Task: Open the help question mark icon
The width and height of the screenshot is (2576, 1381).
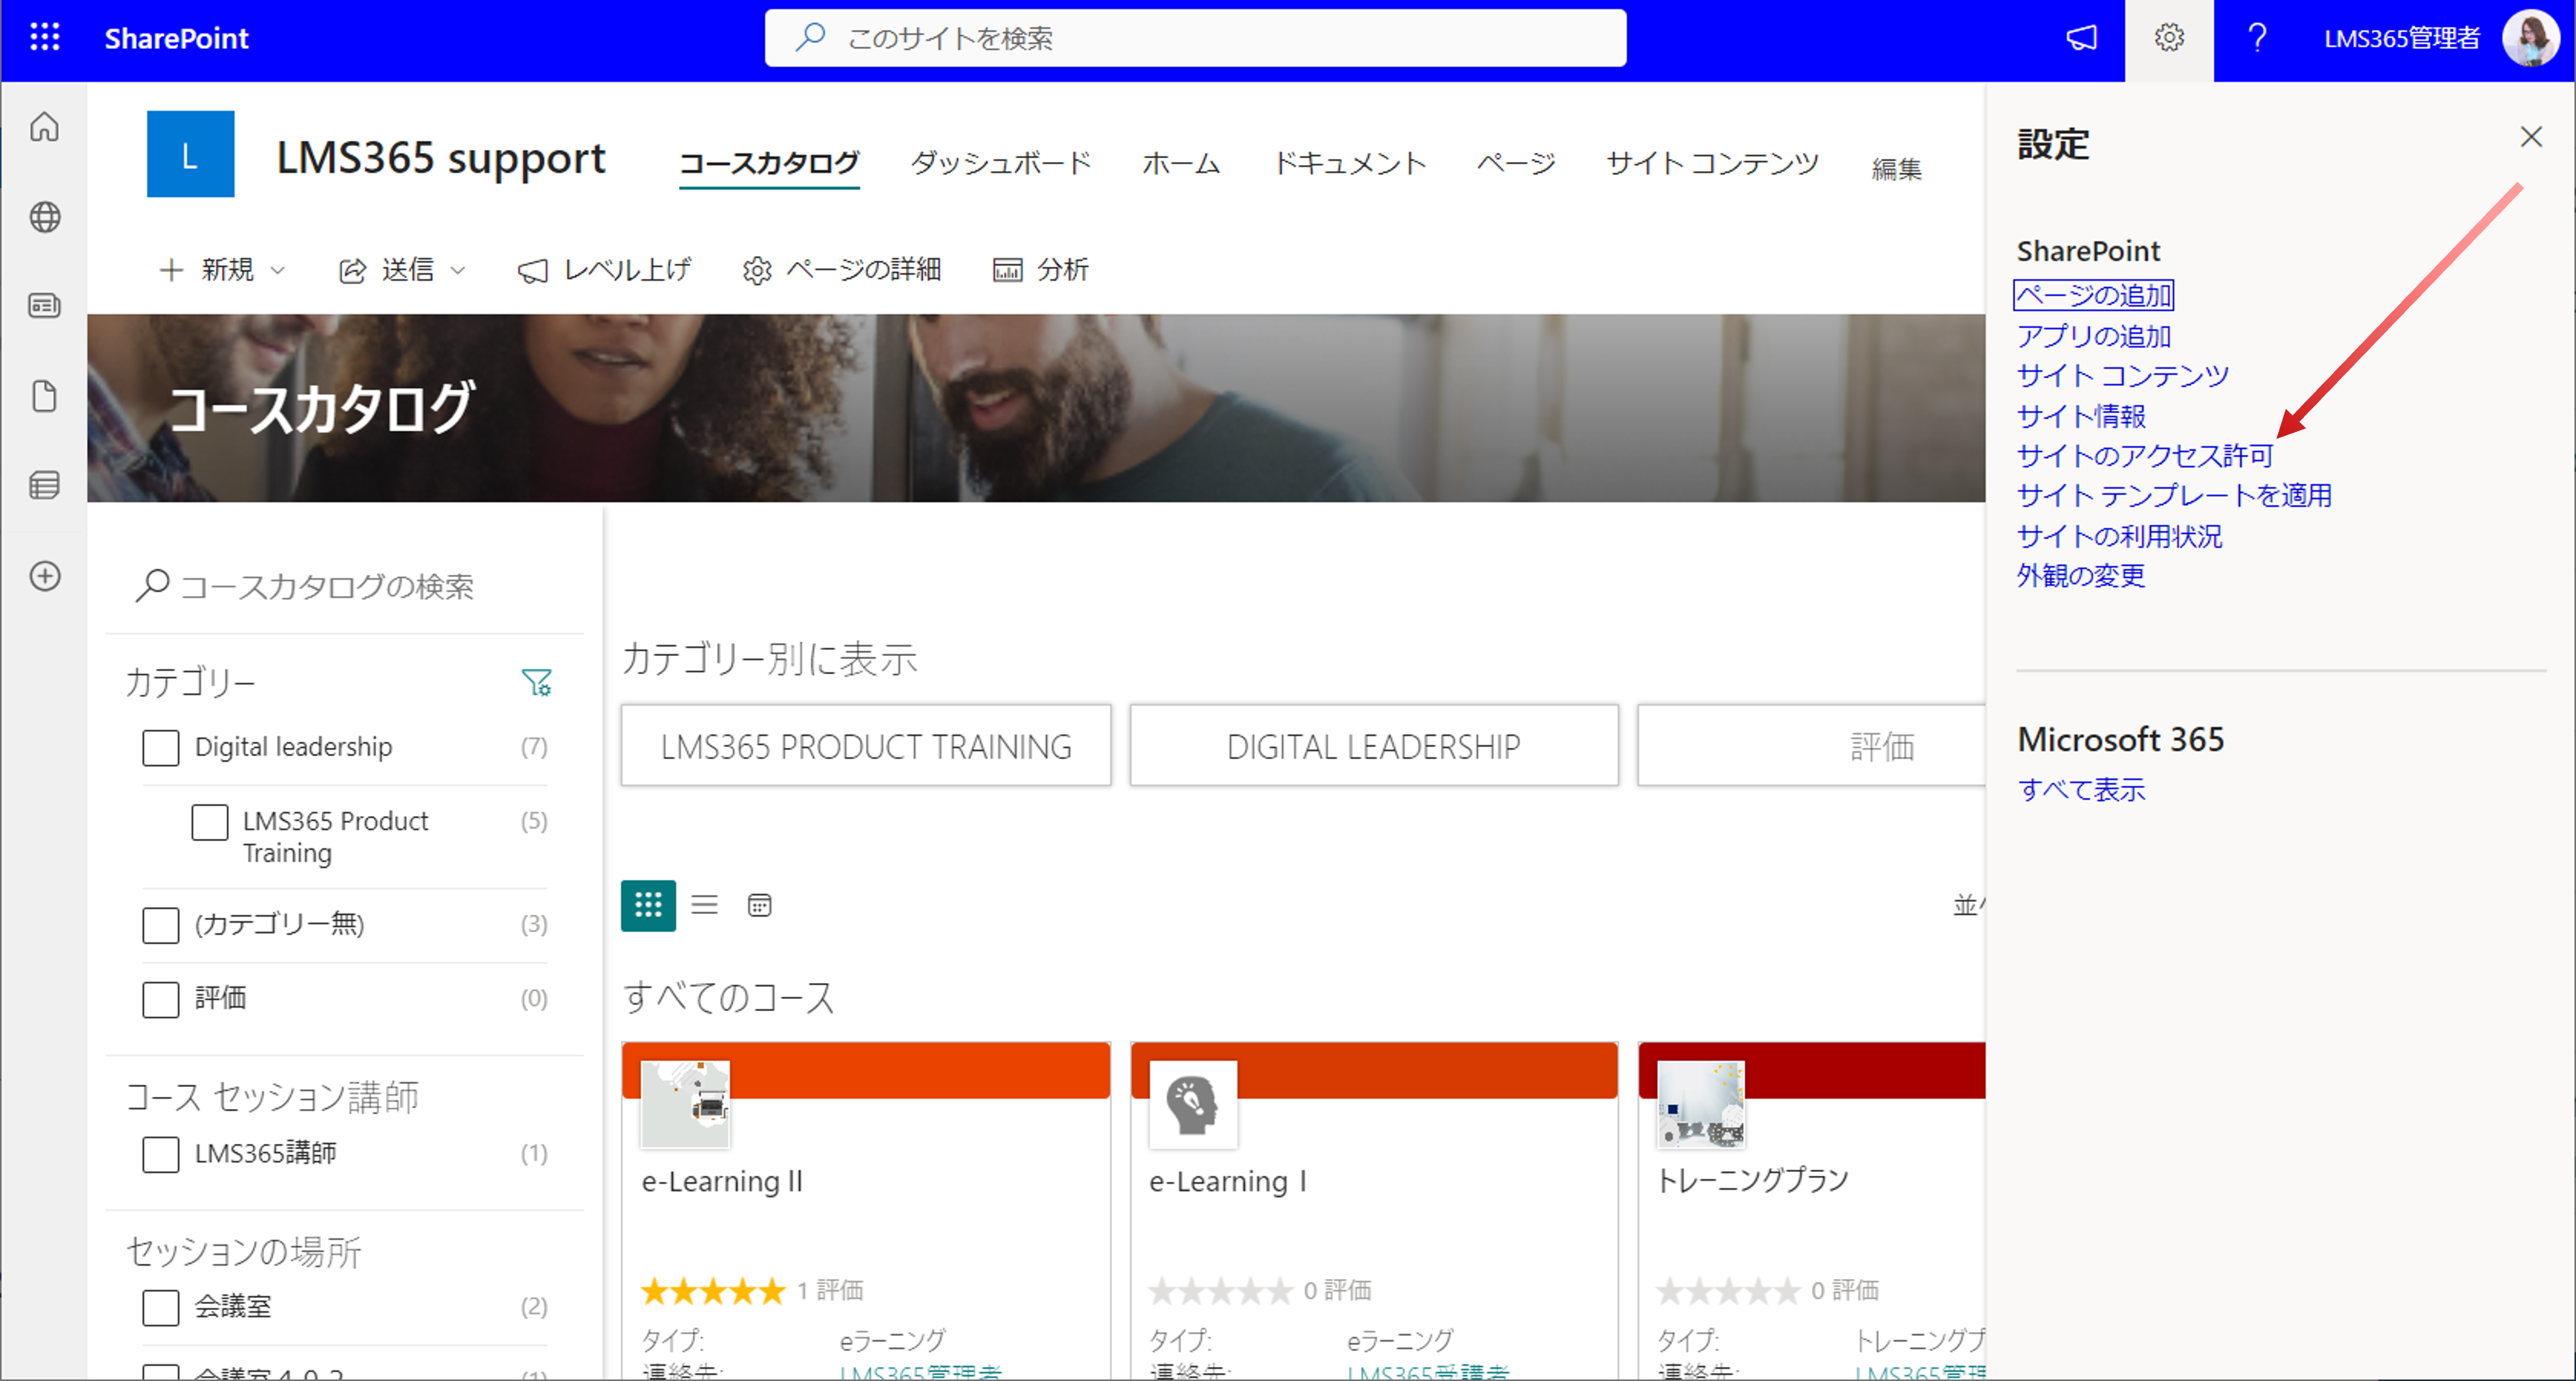Action: pos(2257,38)
